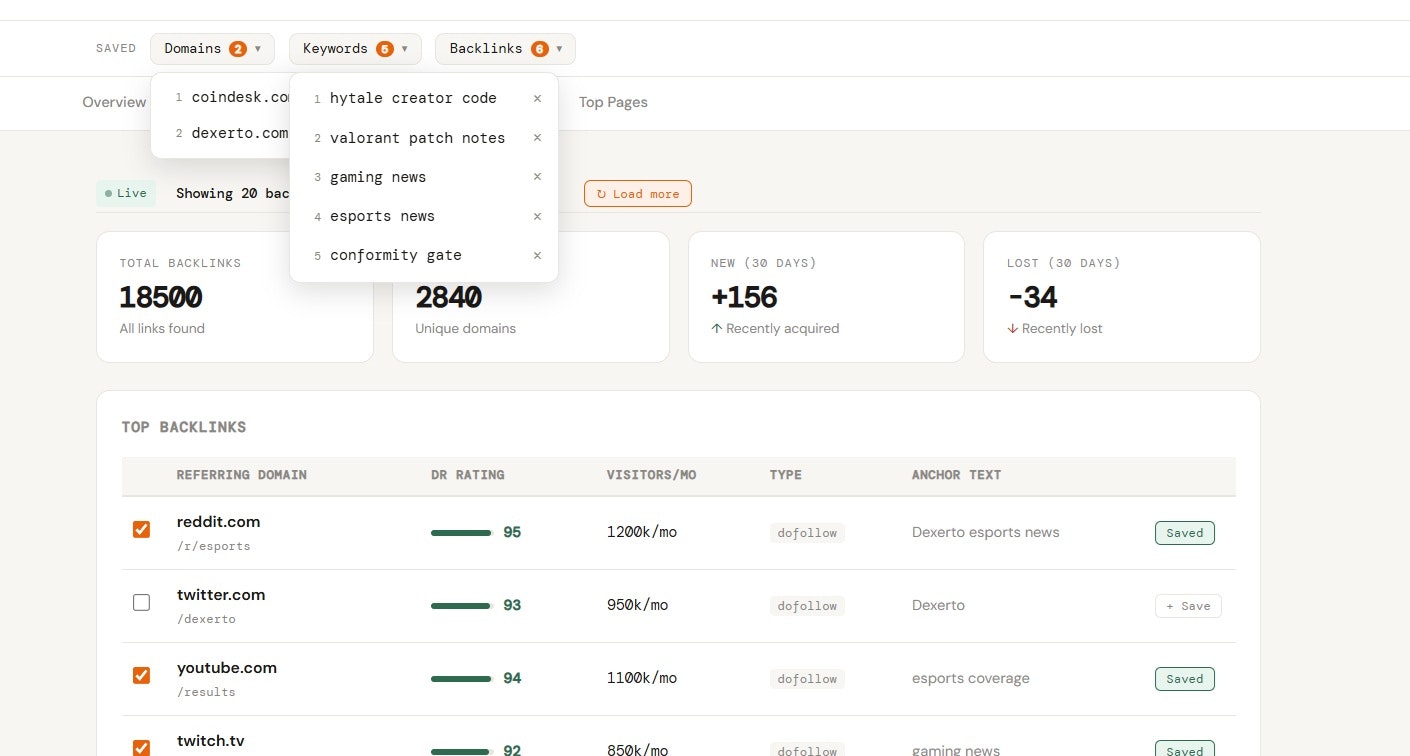Switch to the Overview tab
The height and width of the screenshot is (756, 1410).
114,102
